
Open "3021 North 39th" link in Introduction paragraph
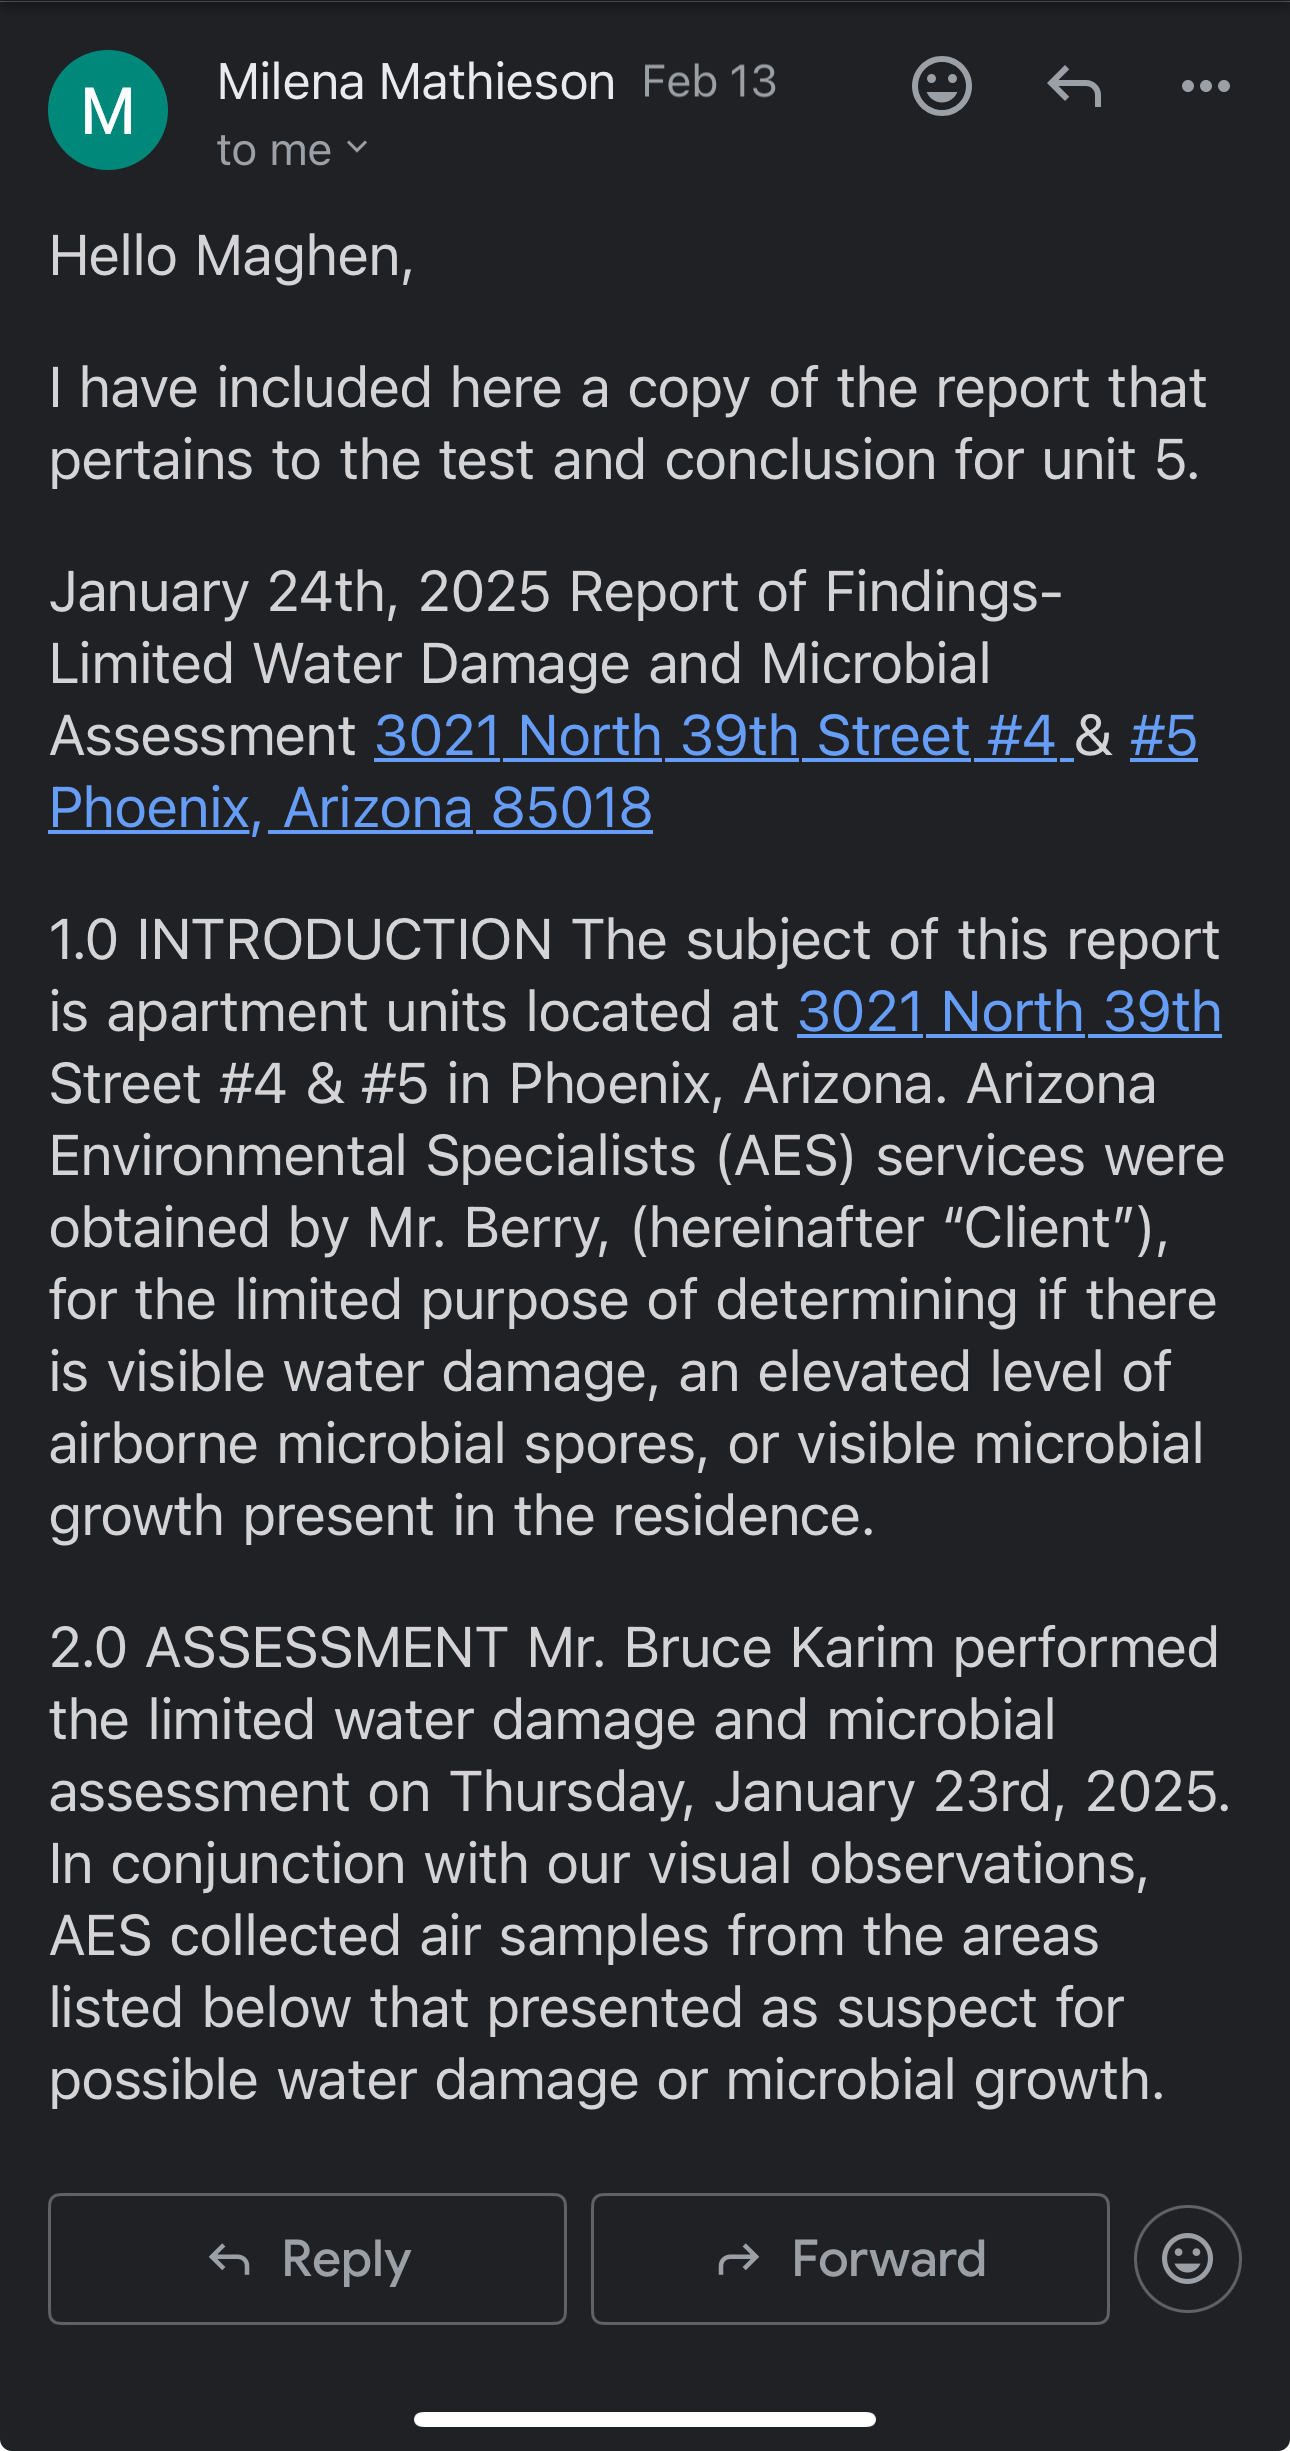(1009, 1012)
